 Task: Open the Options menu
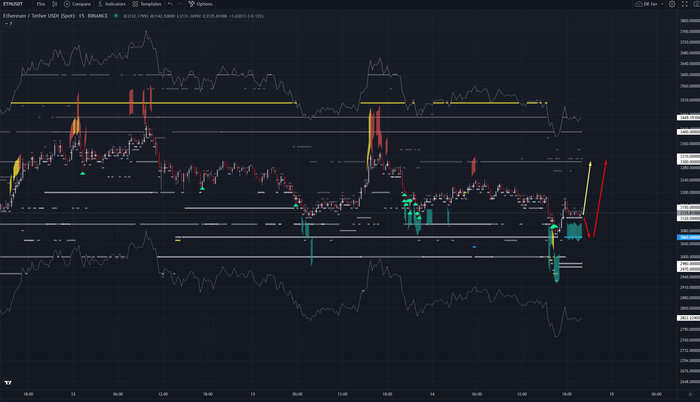coord(200,4)
